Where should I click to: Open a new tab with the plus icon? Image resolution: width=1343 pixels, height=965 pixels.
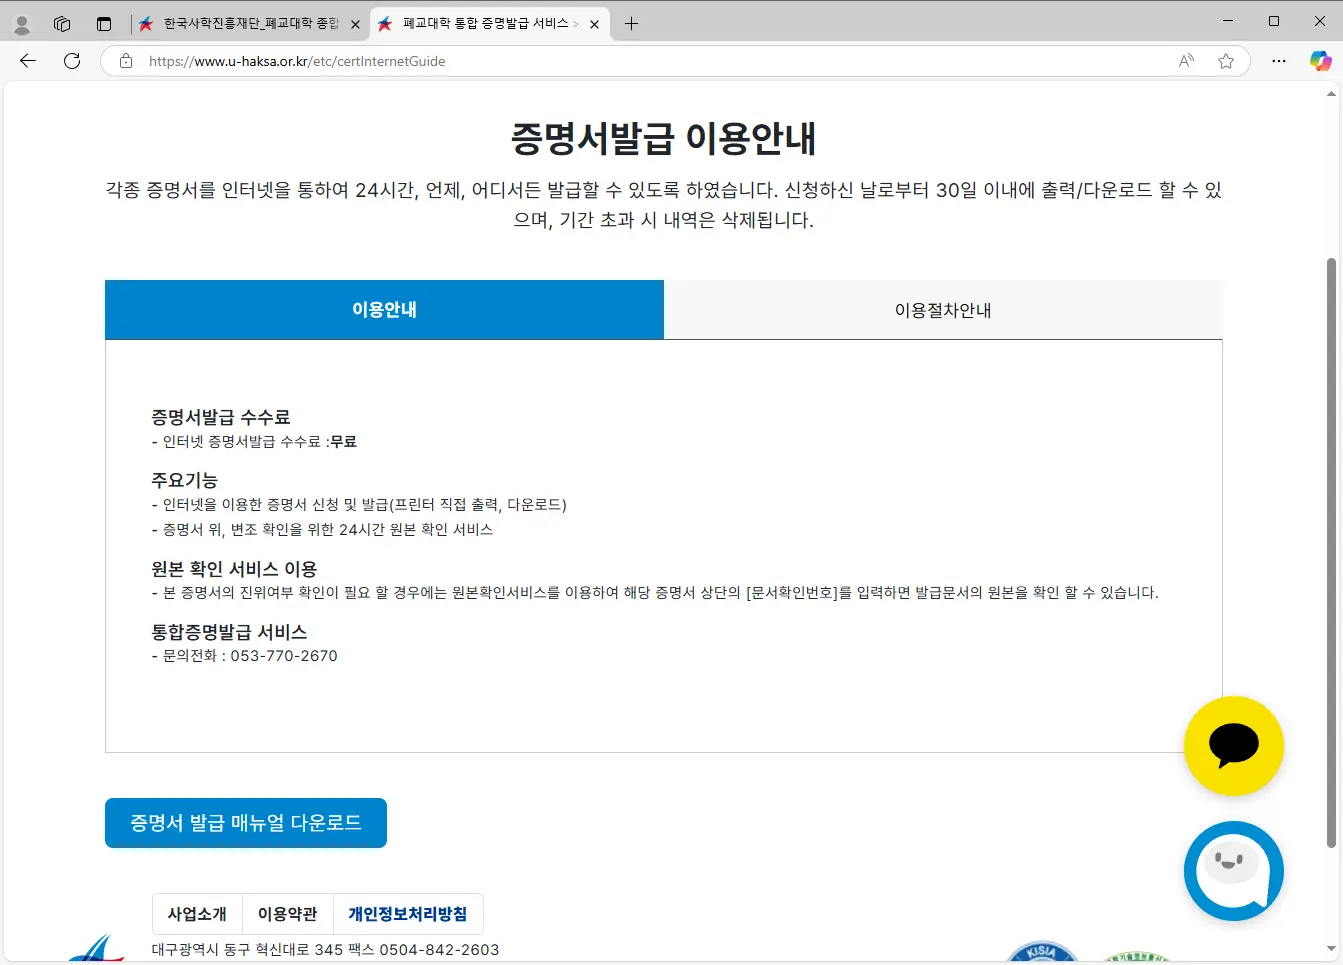[x=631, y=24]
